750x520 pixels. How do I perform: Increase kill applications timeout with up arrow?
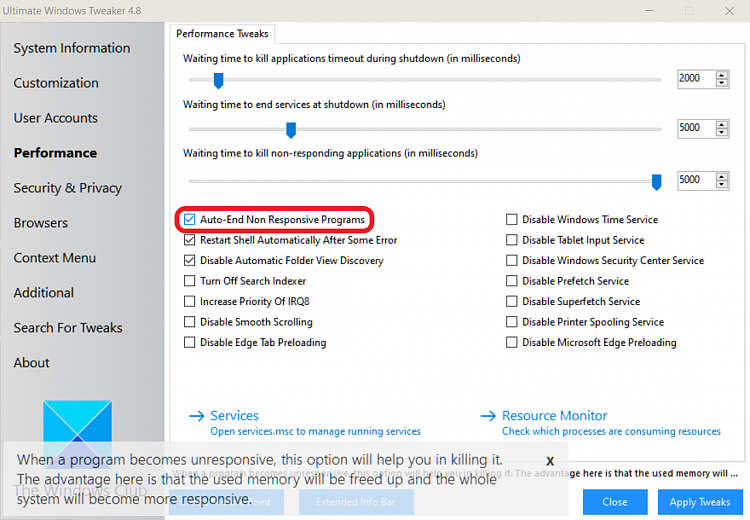(x=722, y=75)
